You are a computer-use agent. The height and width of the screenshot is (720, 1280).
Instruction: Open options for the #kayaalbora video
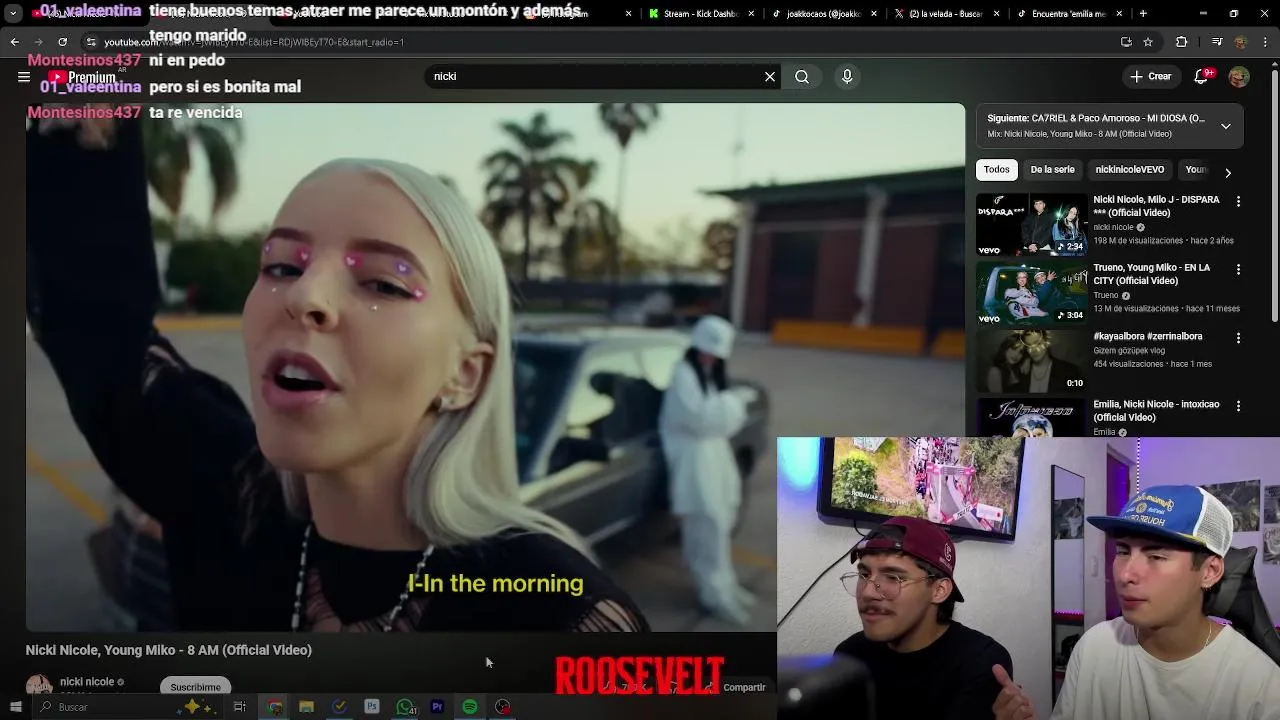(x=1238, y=338)
